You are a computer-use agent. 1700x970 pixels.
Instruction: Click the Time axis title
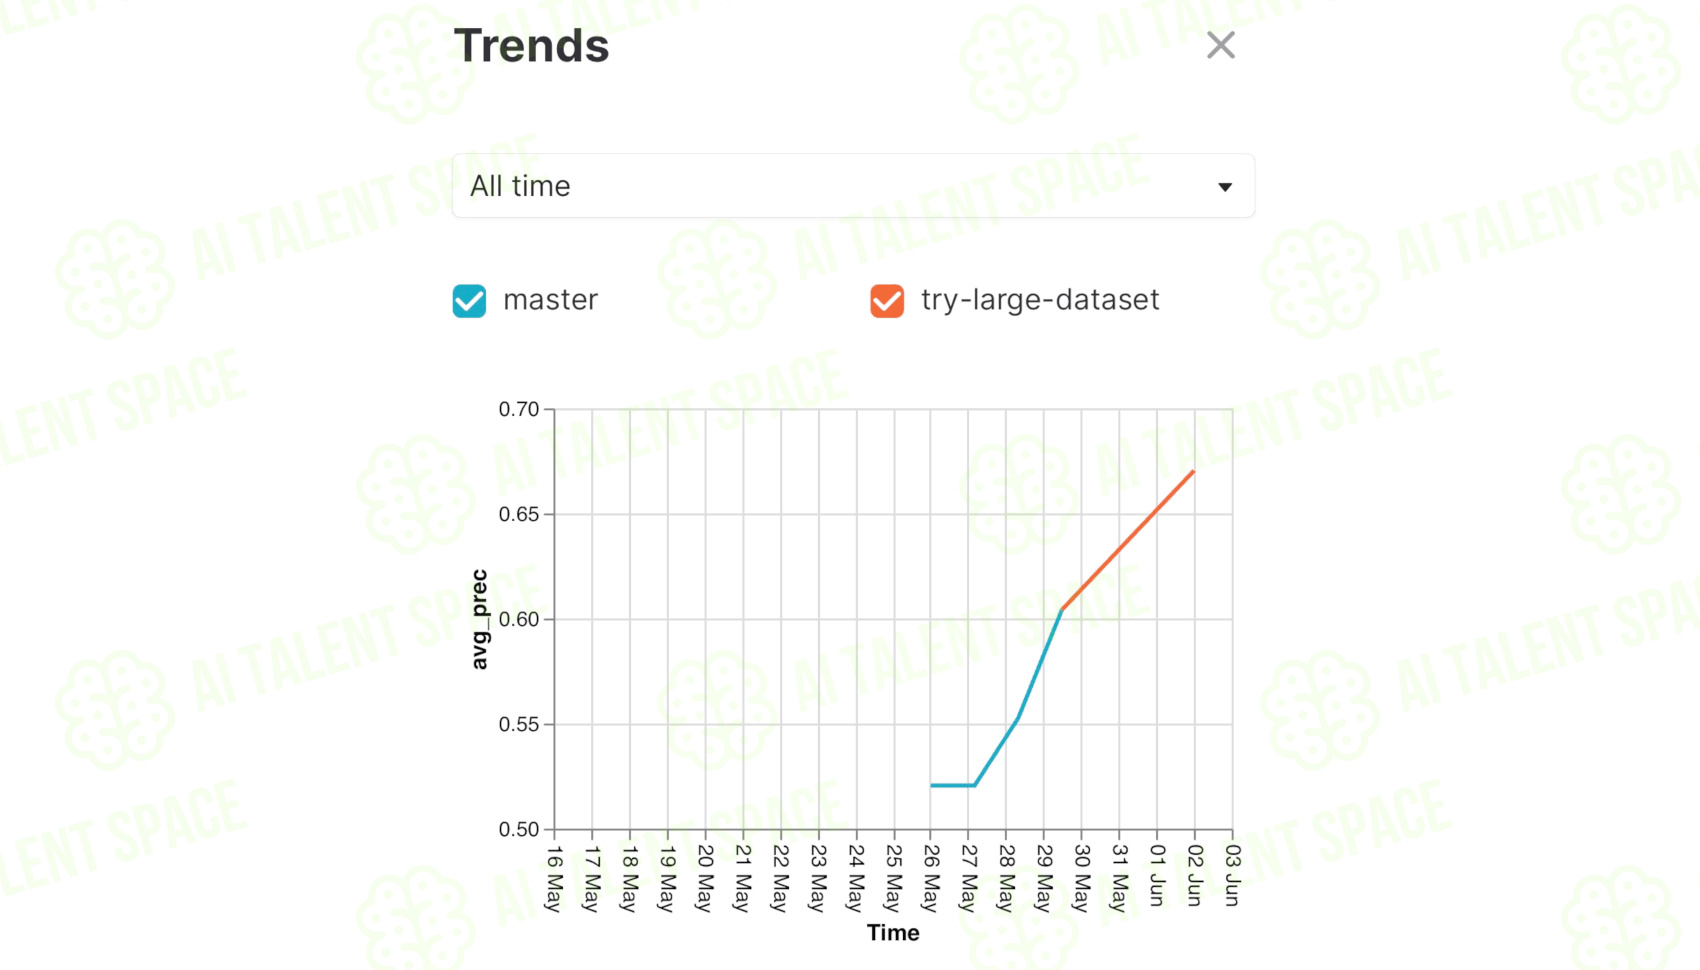[x=893, y=933]
